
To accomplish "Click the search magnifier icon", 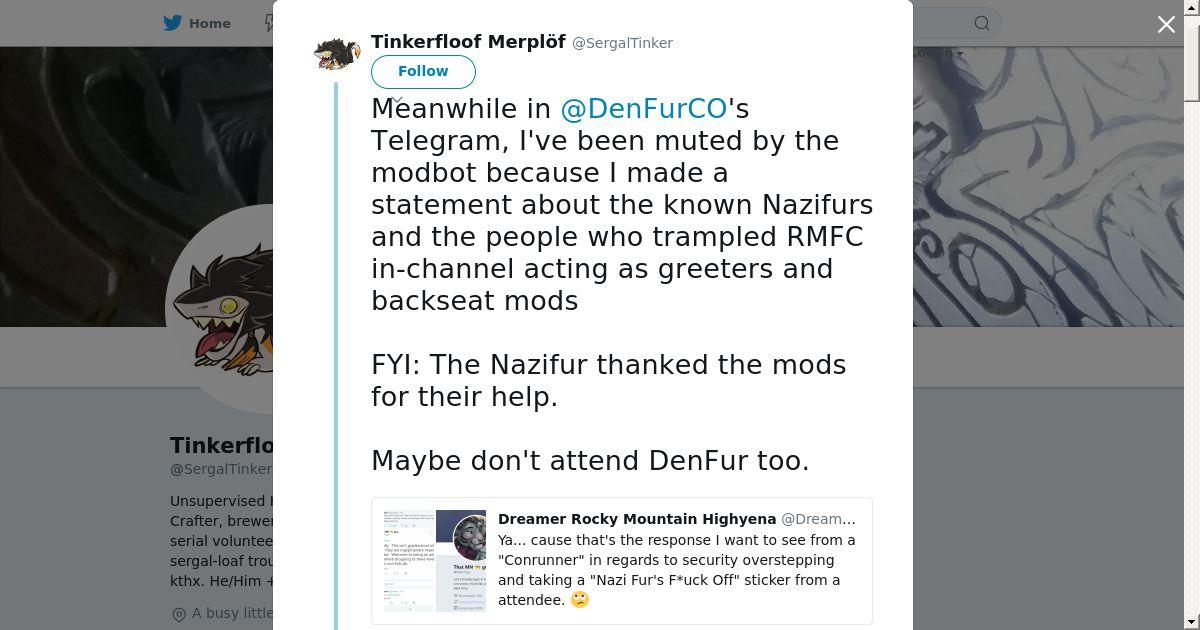I will pos(982,23).
